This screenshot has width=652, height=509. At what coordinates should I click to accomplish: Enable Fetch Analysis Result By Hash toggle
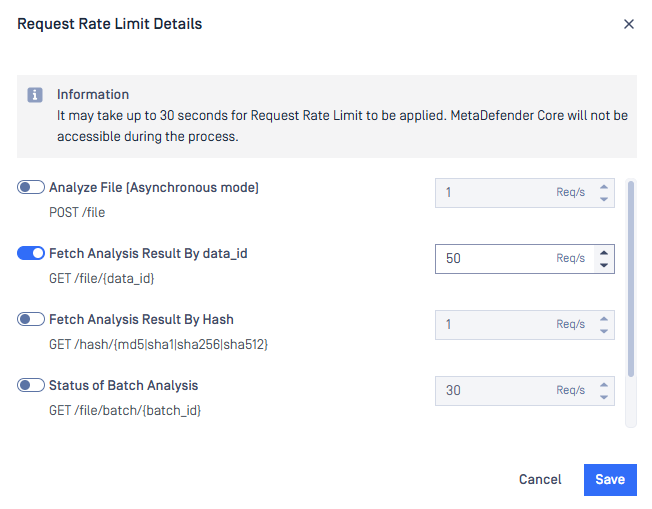[31, 319]
